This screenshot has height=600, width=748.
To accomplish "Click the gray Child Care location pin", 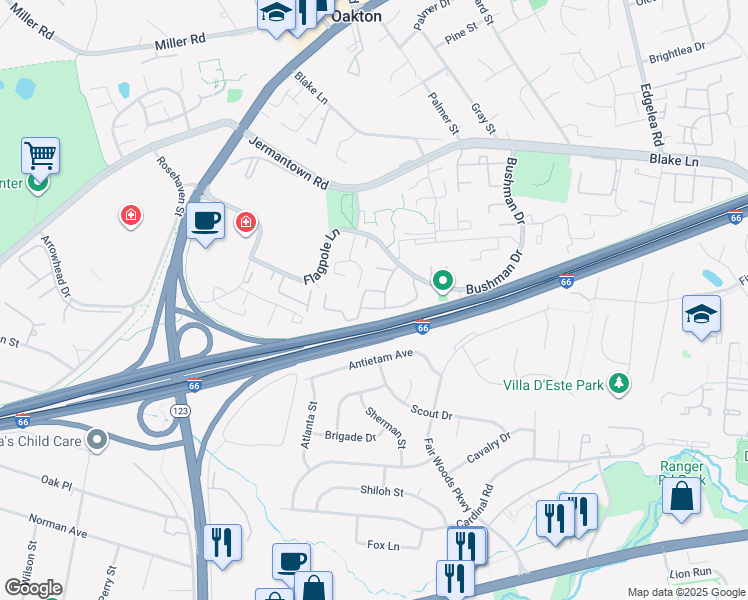I will (x=97, y=440).
